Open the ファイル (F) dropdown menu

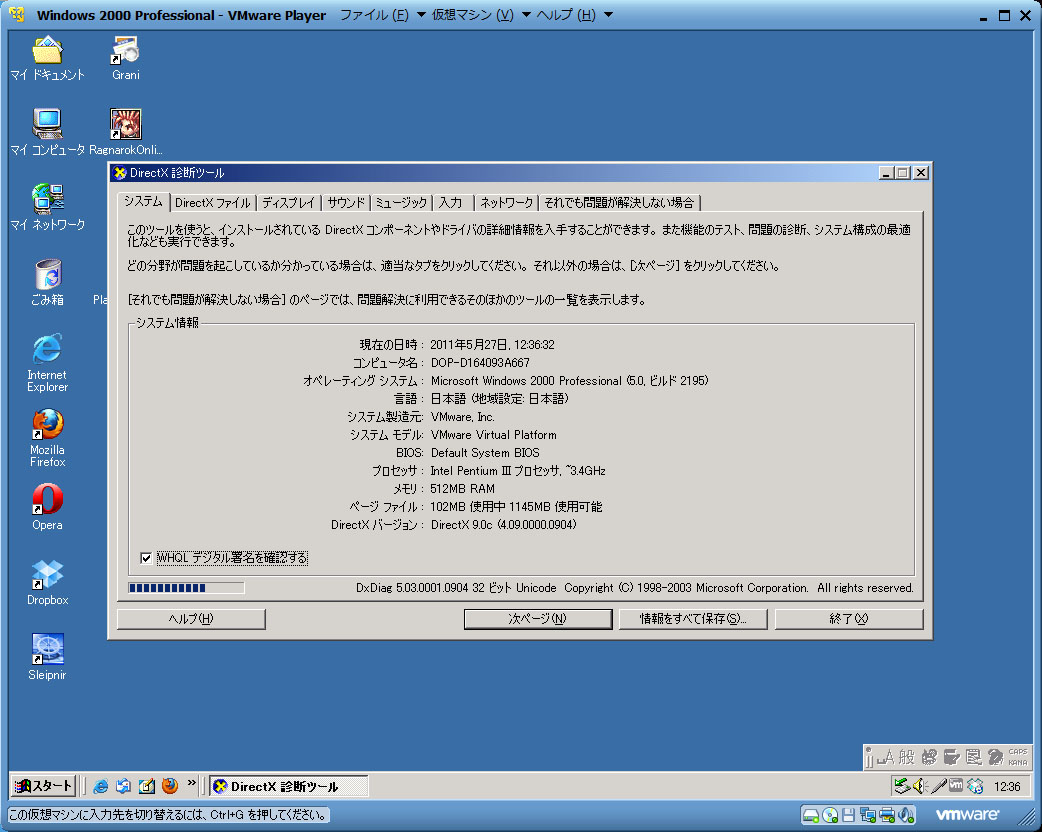point(383,15)
